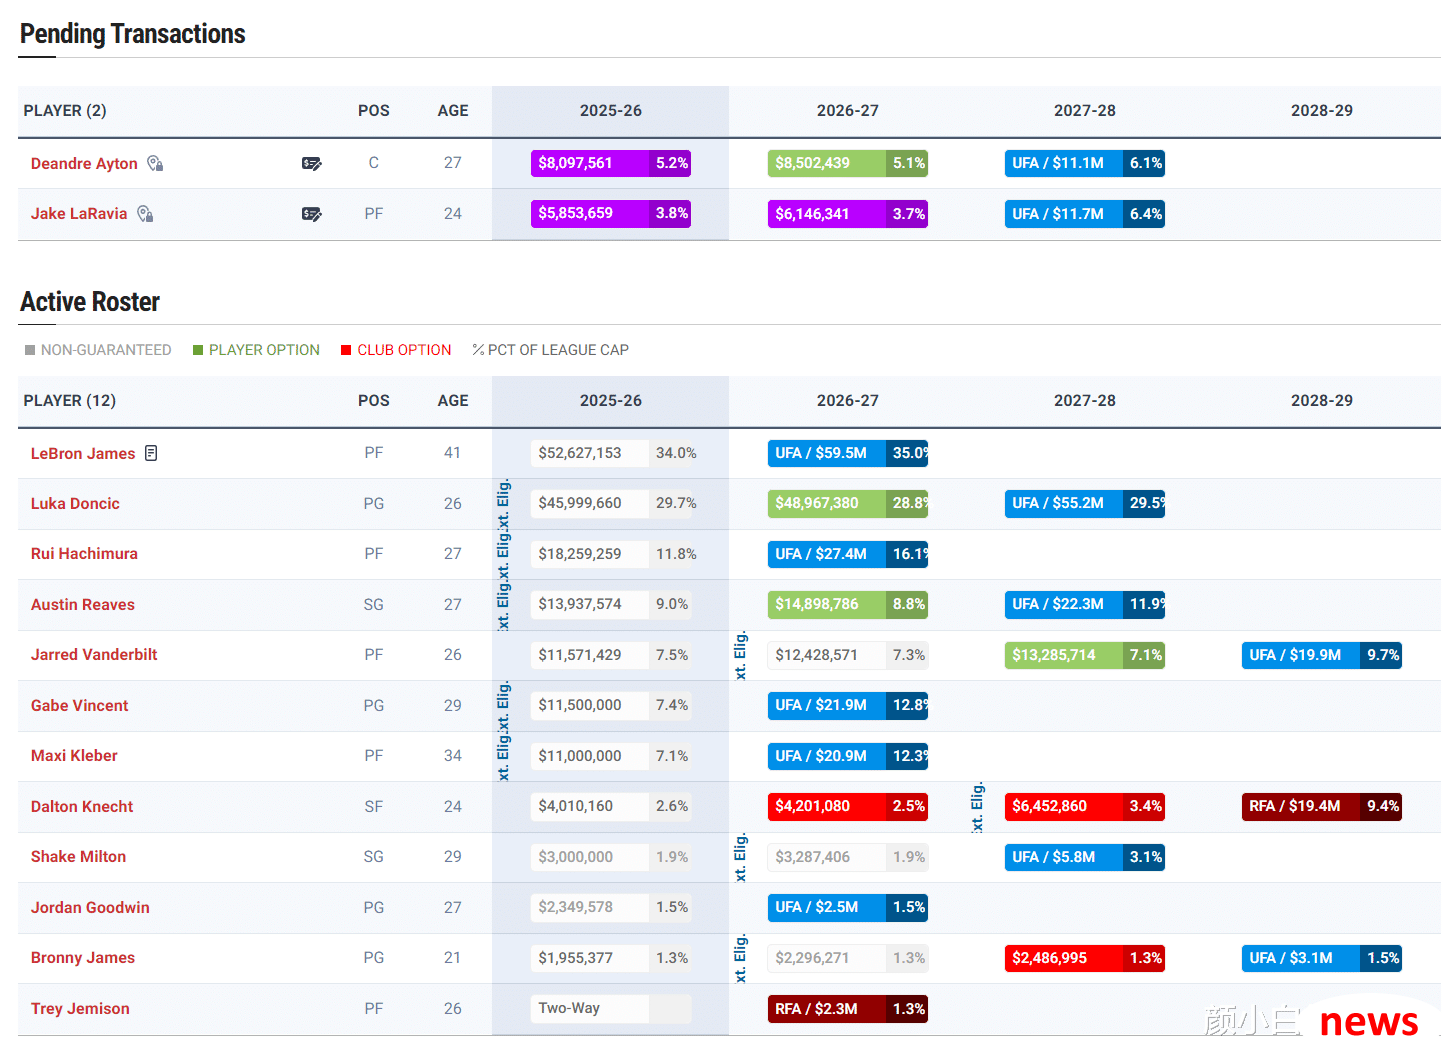Sort Pending Transactions by PLAYER (2) header

pyautogui.click(x=65, y=110)
